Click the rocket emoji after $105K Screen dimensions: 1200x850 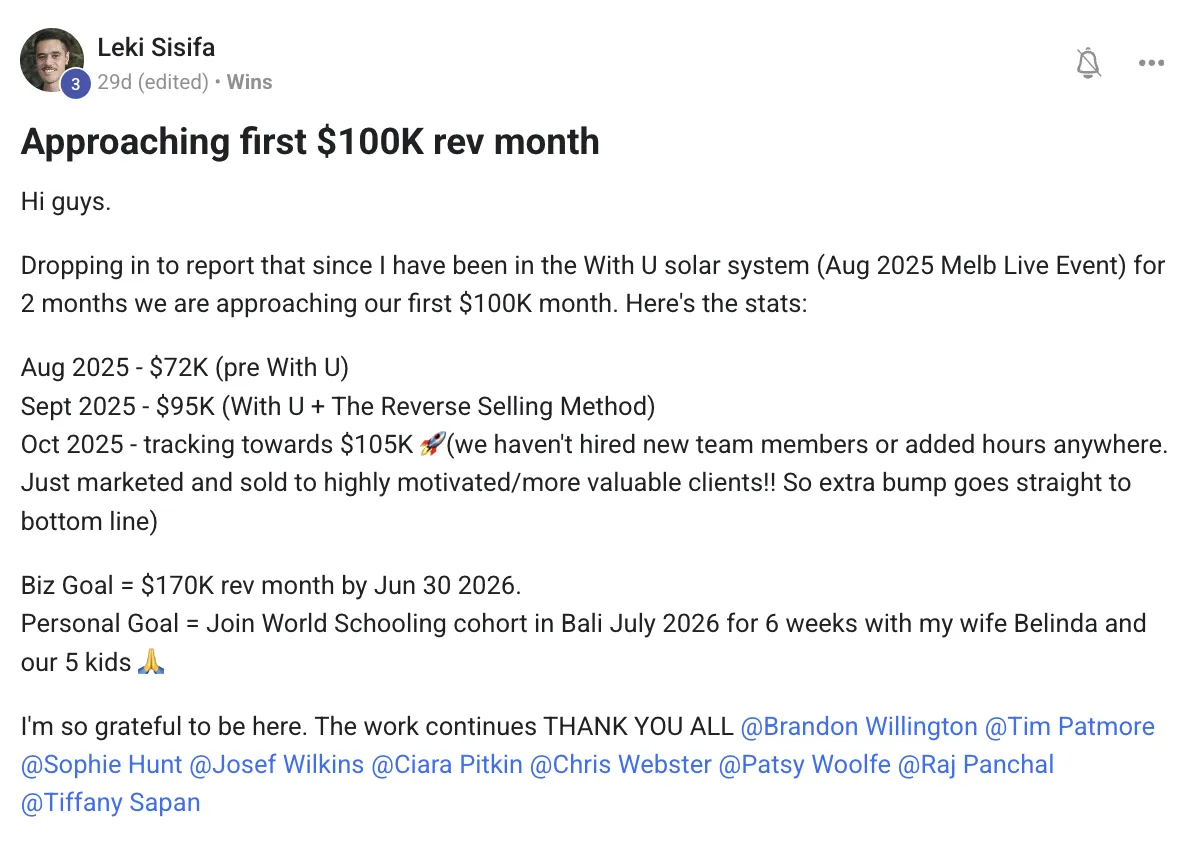432,445
